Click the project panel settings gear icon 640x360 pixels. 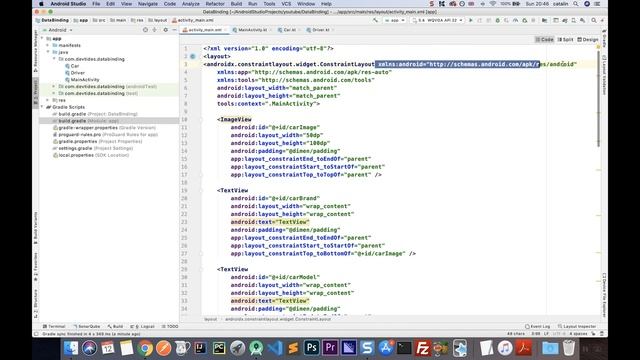(x=165, y=30)
